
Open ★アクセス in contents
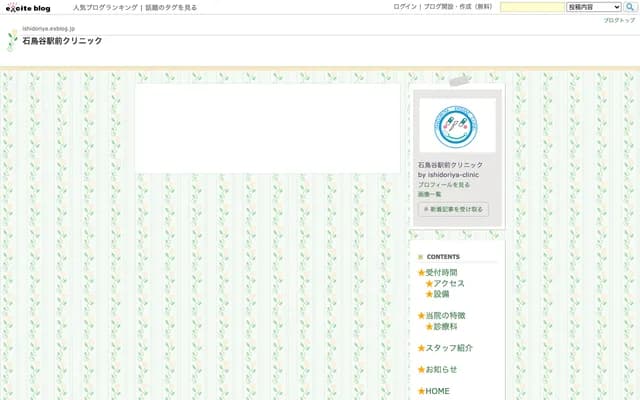point(445,283)
